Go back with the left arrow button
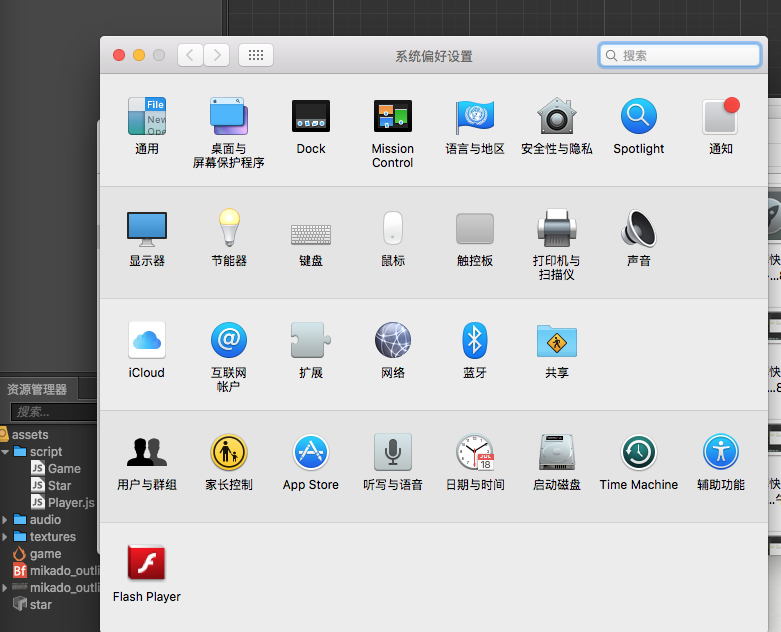781x632 pixels. 190,55
